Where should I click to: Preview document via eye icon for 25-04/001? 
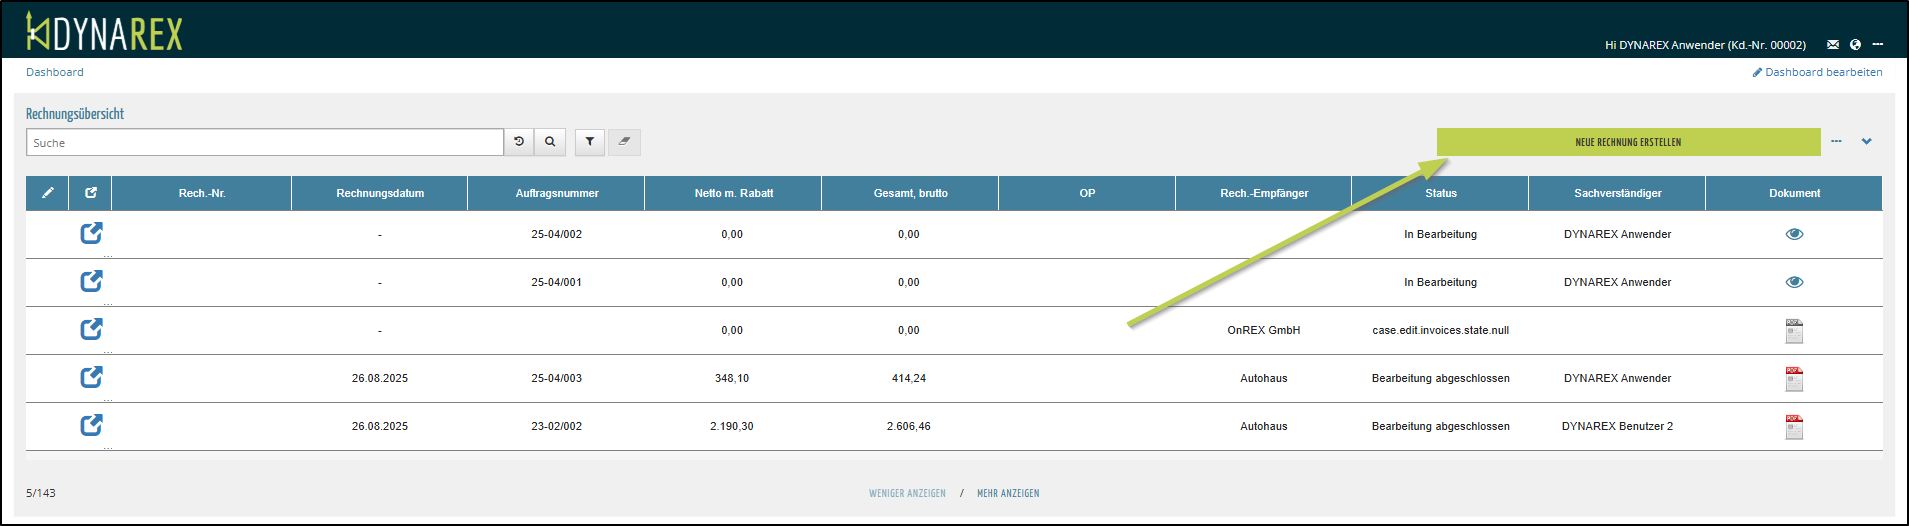(1794, 282)
